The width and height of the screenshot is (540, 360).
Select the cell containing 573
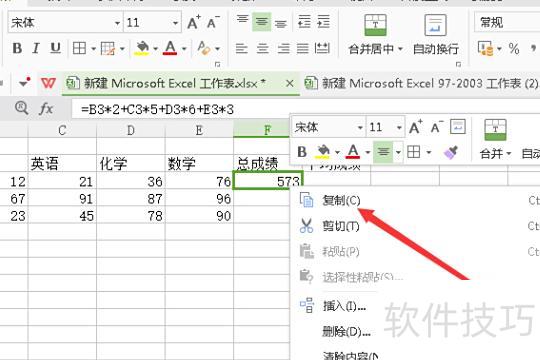point(268,181)
